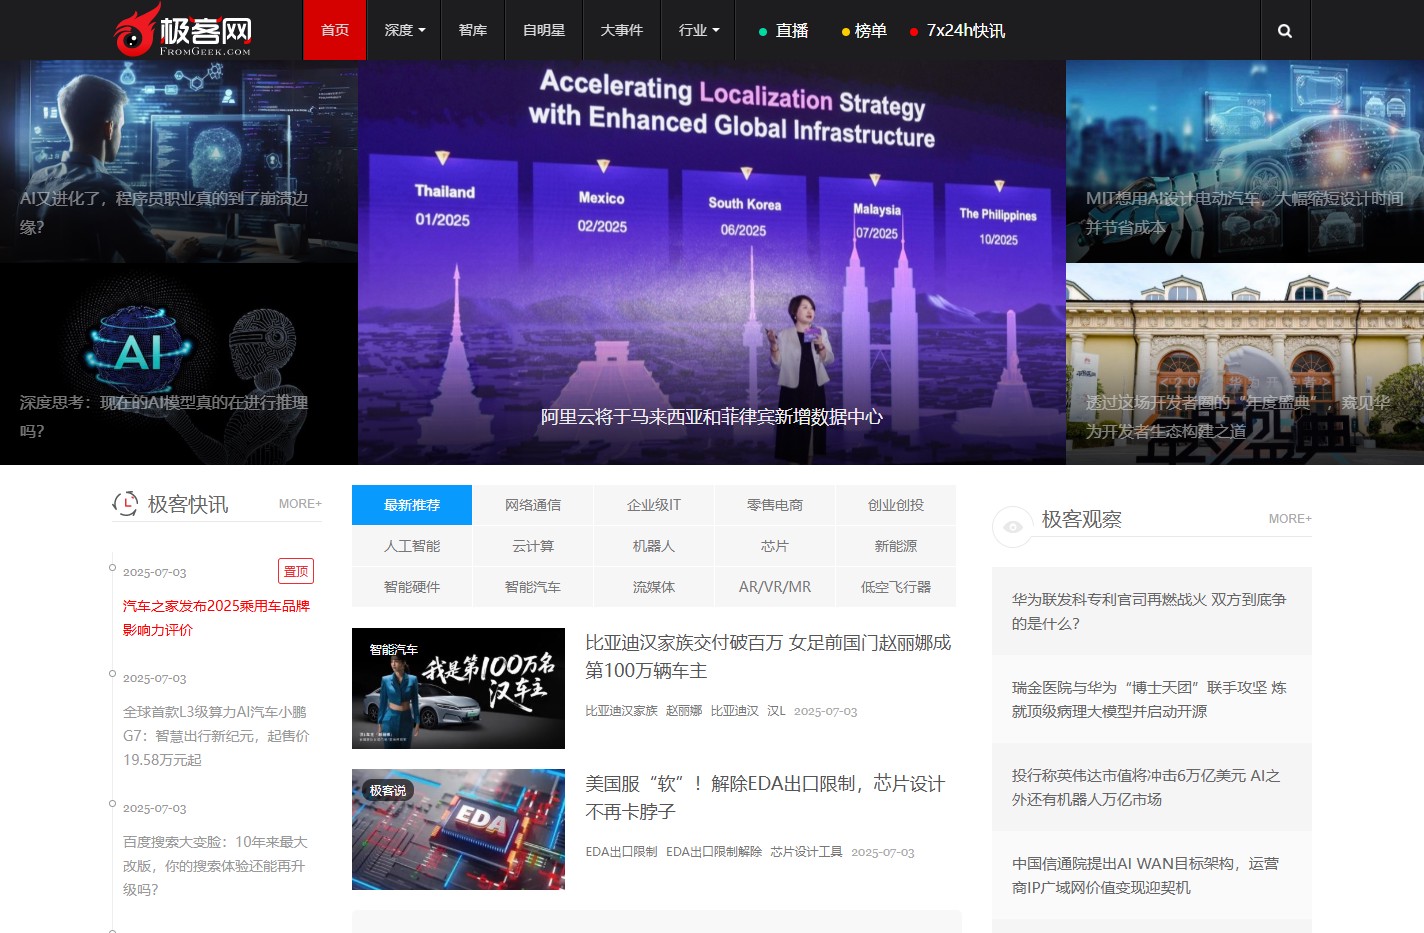Select the 最新推荐 tab
The width and height of the screenshot is (1424, 933).
coord(412,505)
